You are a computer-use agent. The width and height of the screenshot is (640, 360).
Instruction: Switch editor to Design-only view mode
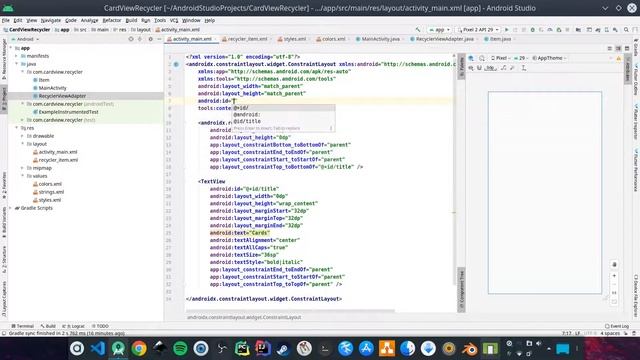click(x=627, y=49)
